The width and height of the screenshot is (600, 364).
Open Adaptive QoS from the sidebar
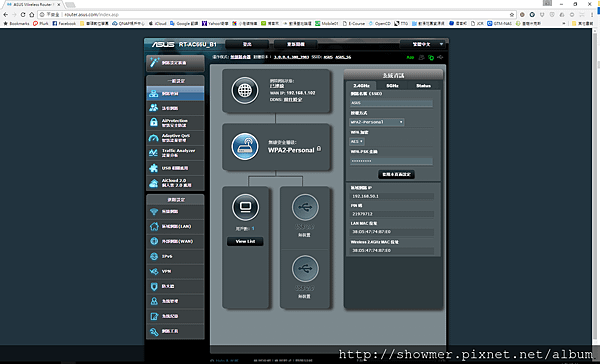(x=175, y=138)
